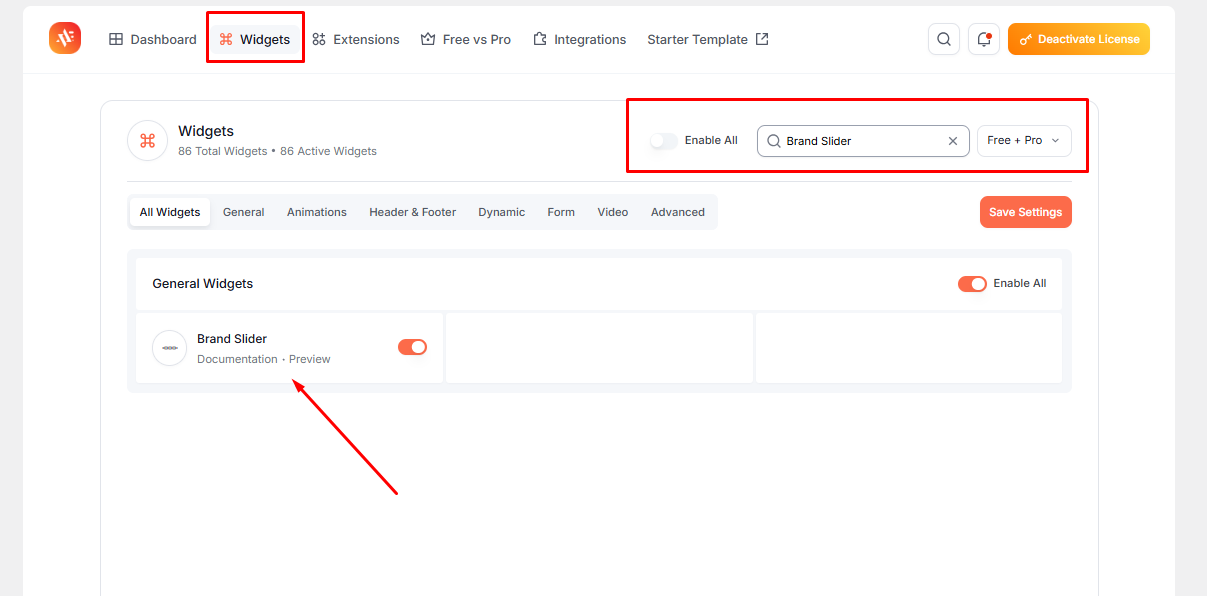1207x596 pixels.
Task: Open Brand Slider Preview link
Action: point(310,359)
